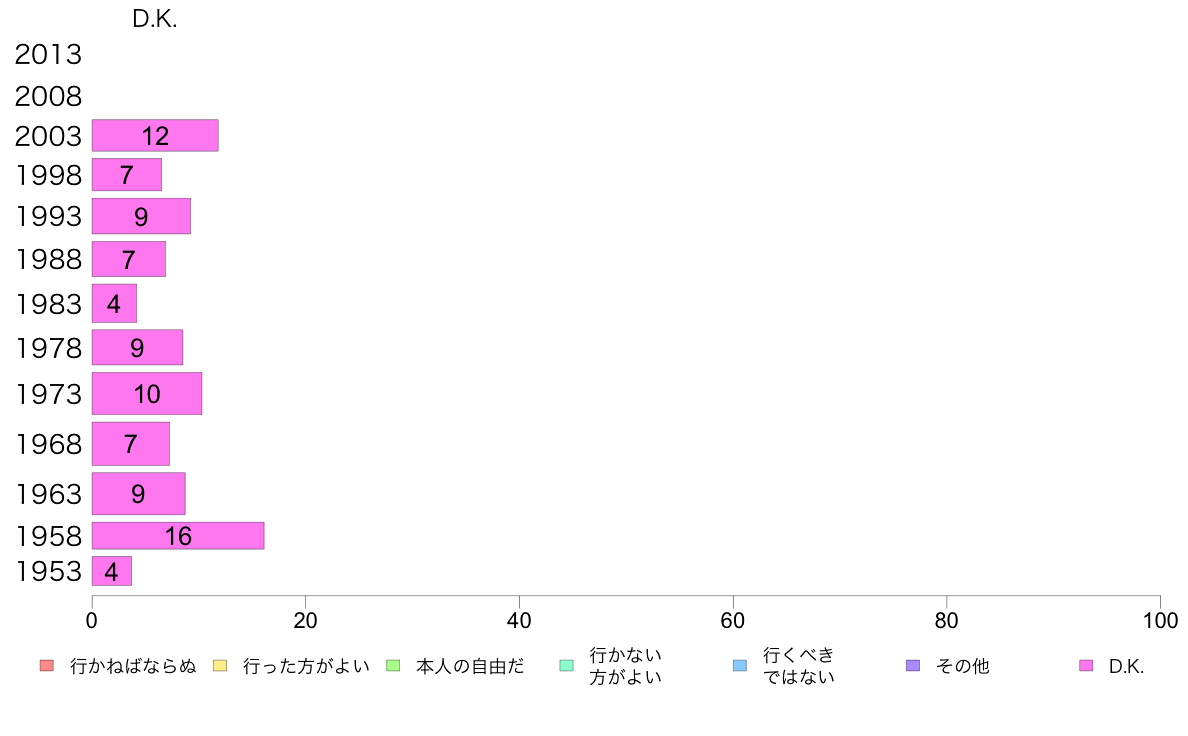Click the teal 行かない方がよい legend swatch

click(567, 666)
